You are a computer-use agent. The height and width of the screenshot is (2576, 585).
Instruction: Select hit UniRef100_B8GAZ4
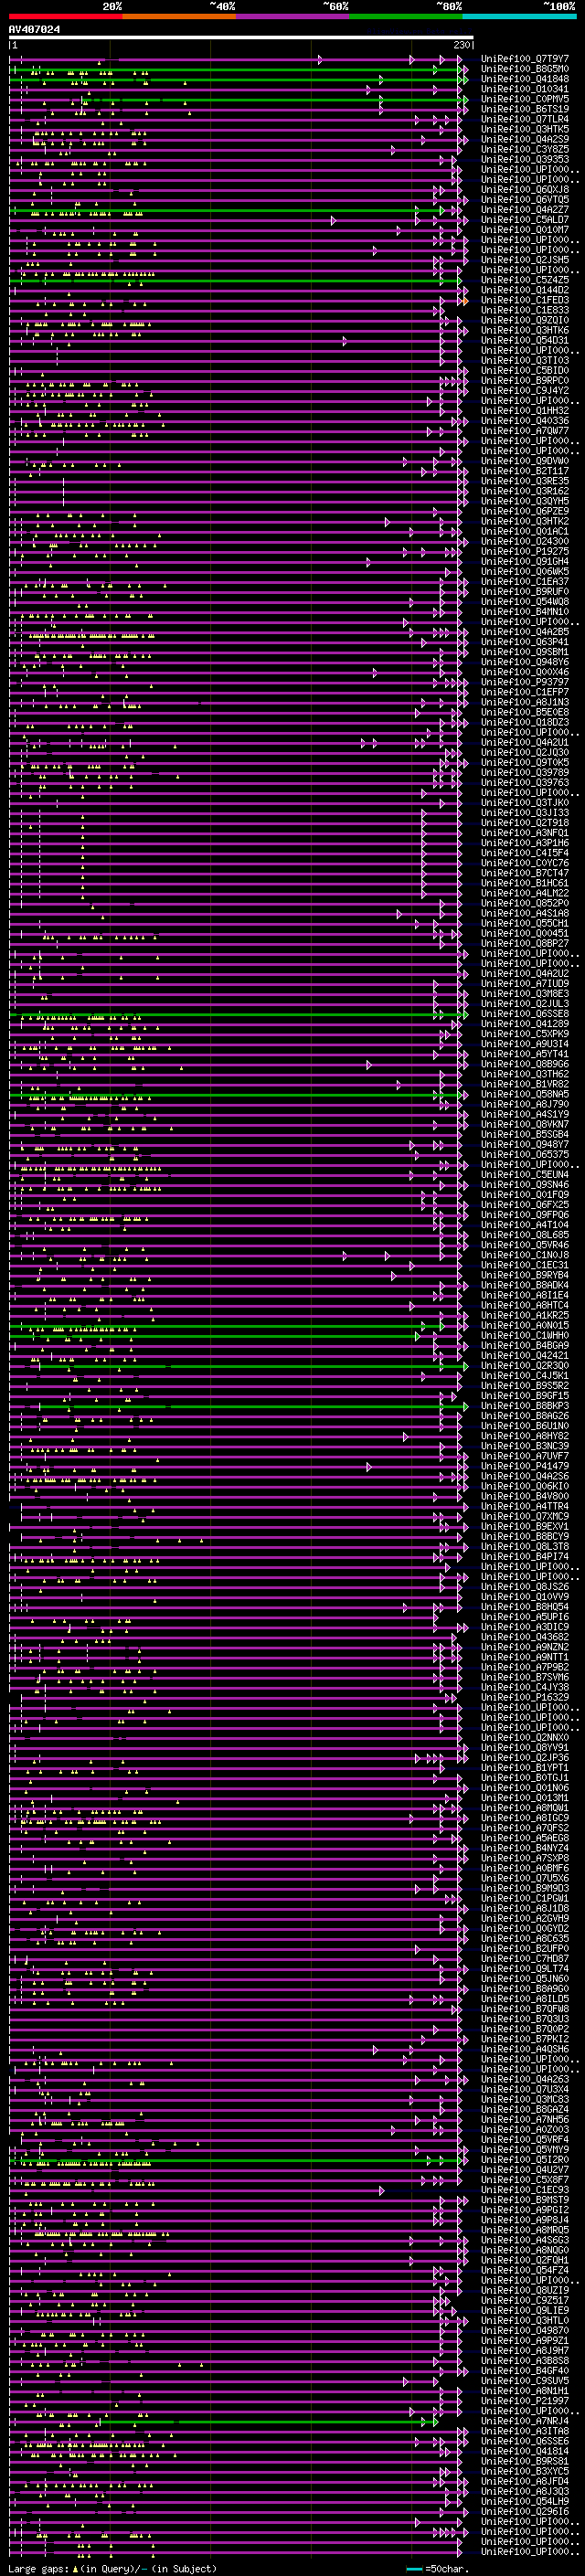525,2110
